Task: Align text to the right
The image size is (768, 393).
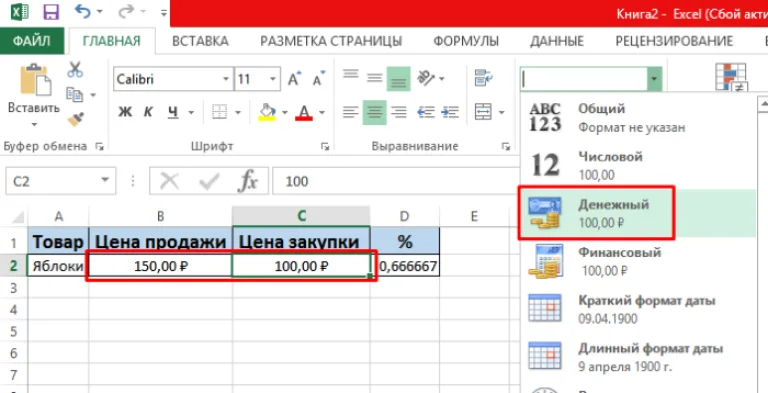Action: pos(399,112)
